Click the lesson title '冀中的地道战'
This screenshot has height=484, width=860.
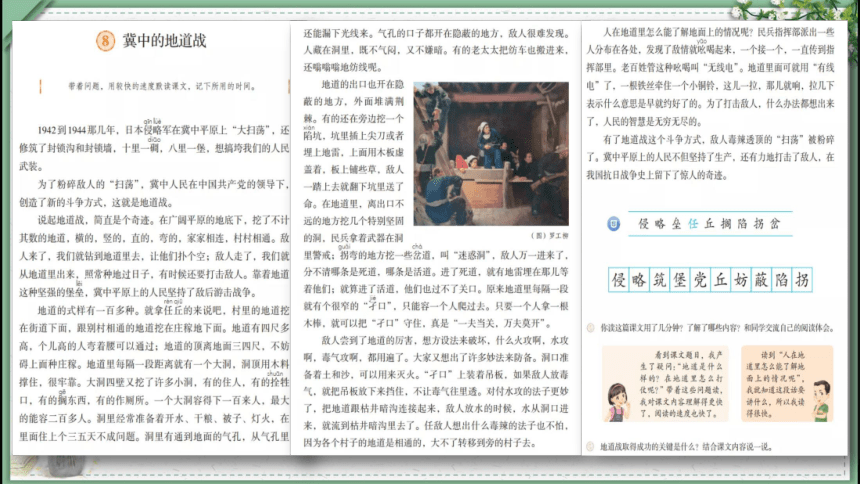click(x=164, y=41)
